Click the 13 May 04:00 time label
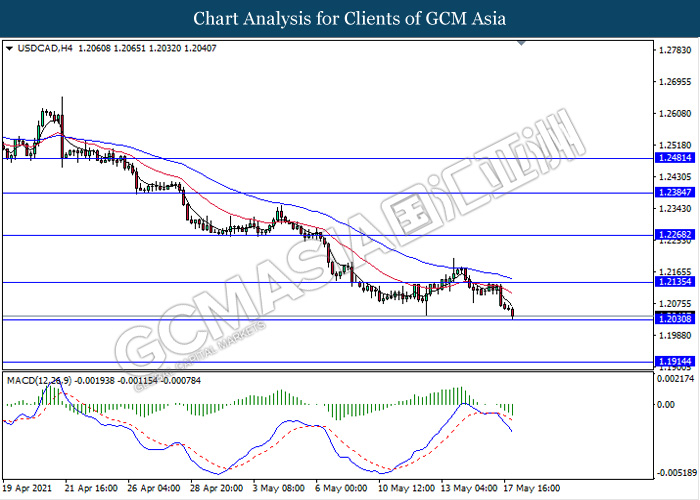 coord(469,488)
